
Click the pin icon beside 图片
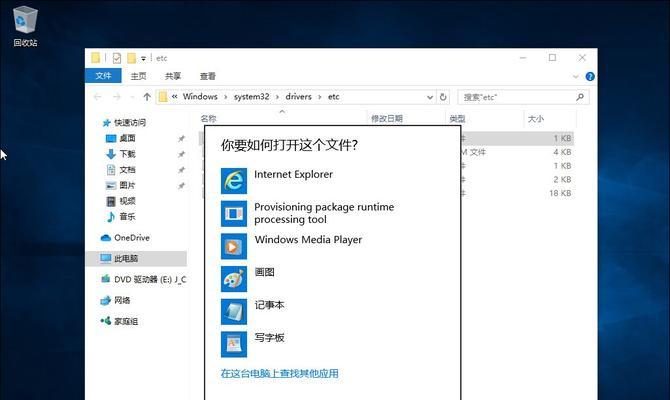(181, 185)
